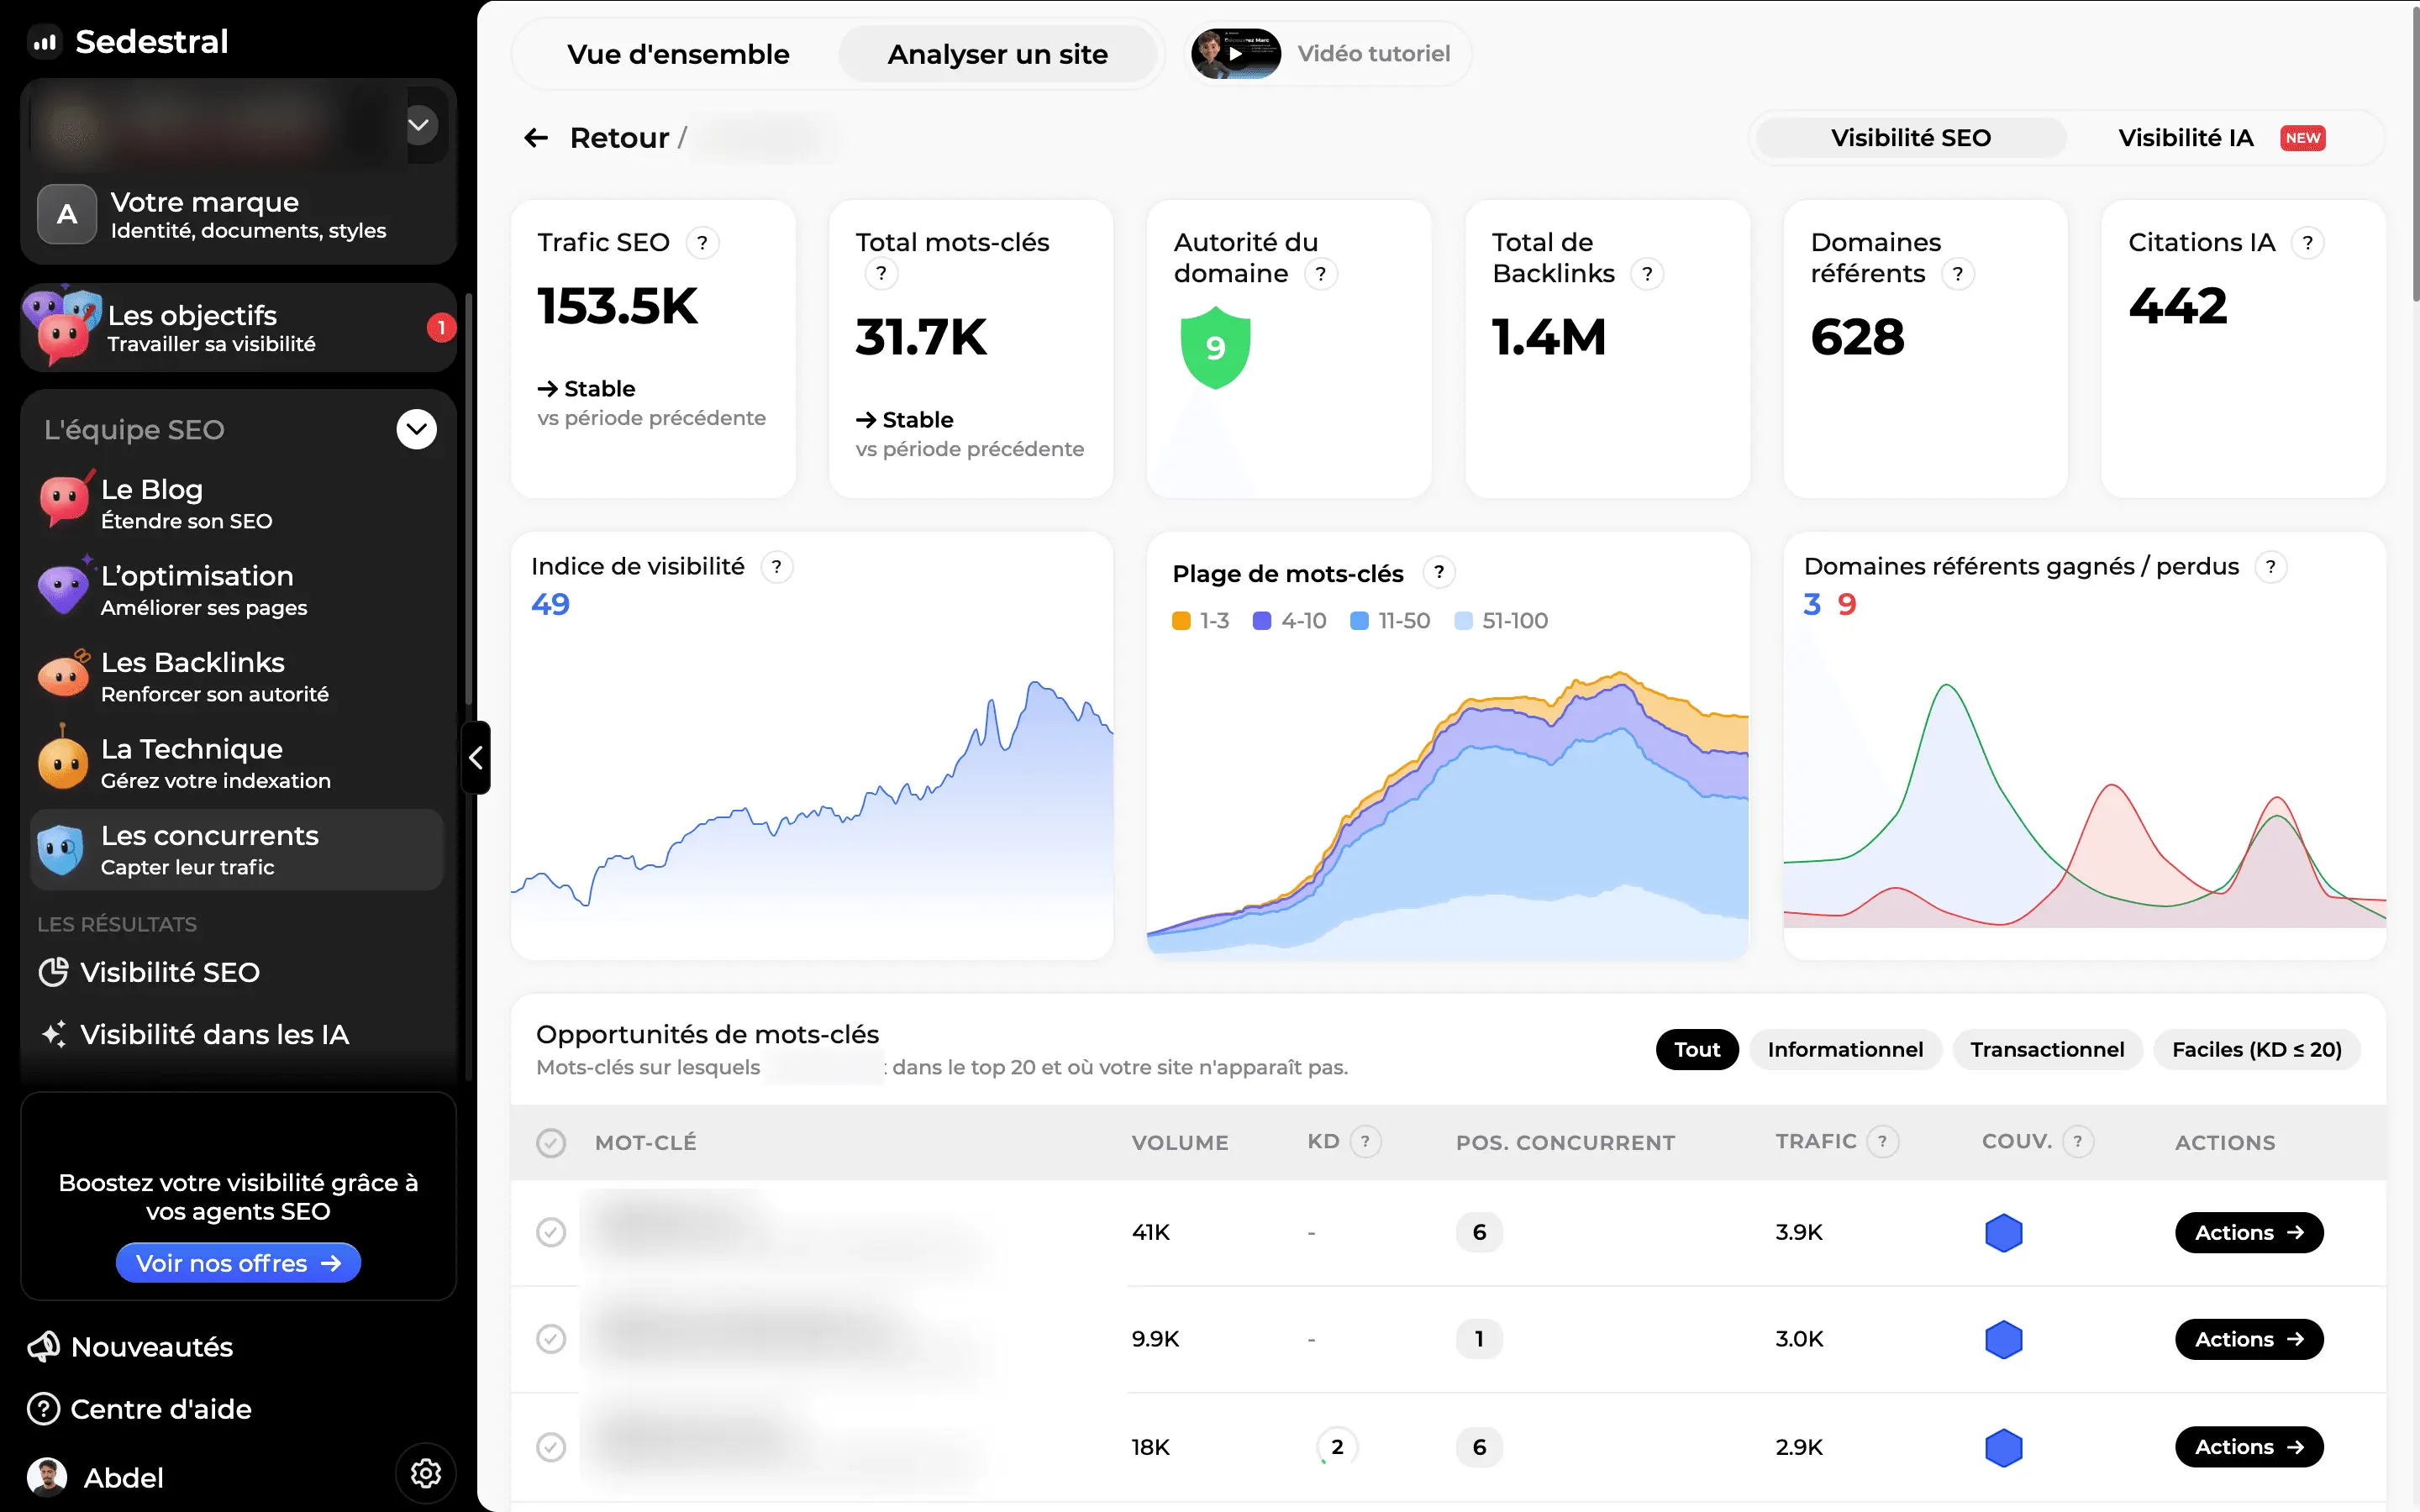2420x1512 pixels.
Task: Play the Vidéo tutoriel thumbnail
Action: point(1236,54)
